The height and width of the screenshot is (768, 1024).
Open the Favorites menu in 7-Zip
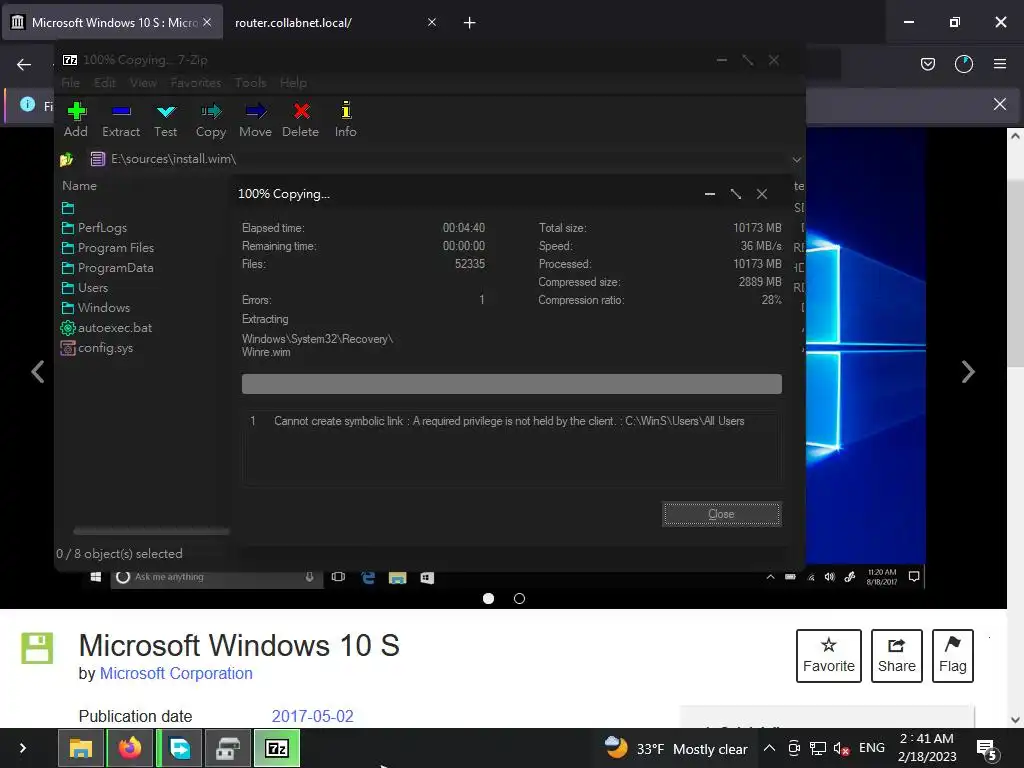point(196,83)
